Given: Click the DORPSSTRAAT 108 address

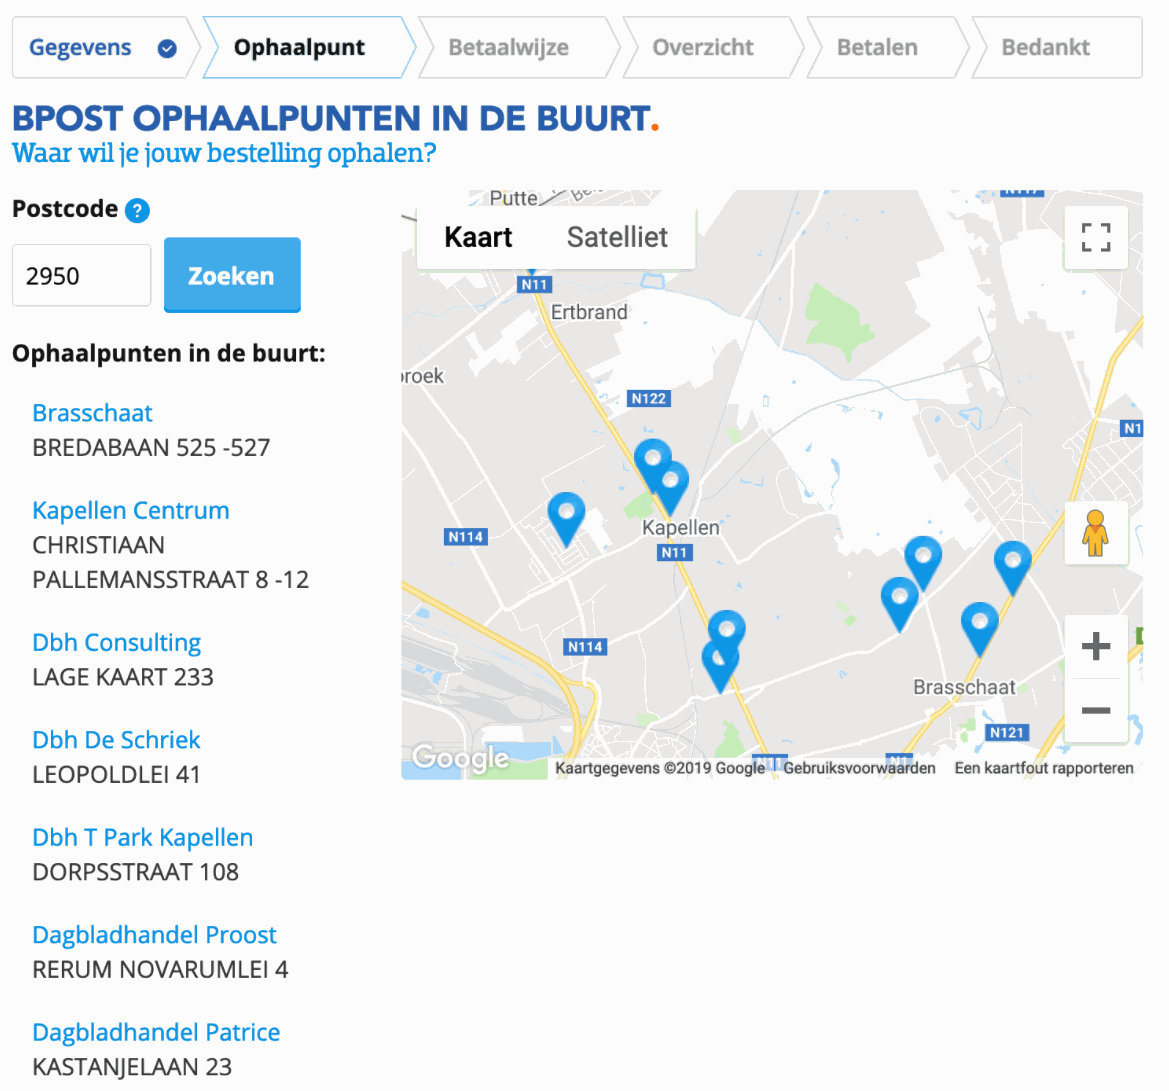Looking at the screenshot, I should pyautogui.click(x=136, y=872).
